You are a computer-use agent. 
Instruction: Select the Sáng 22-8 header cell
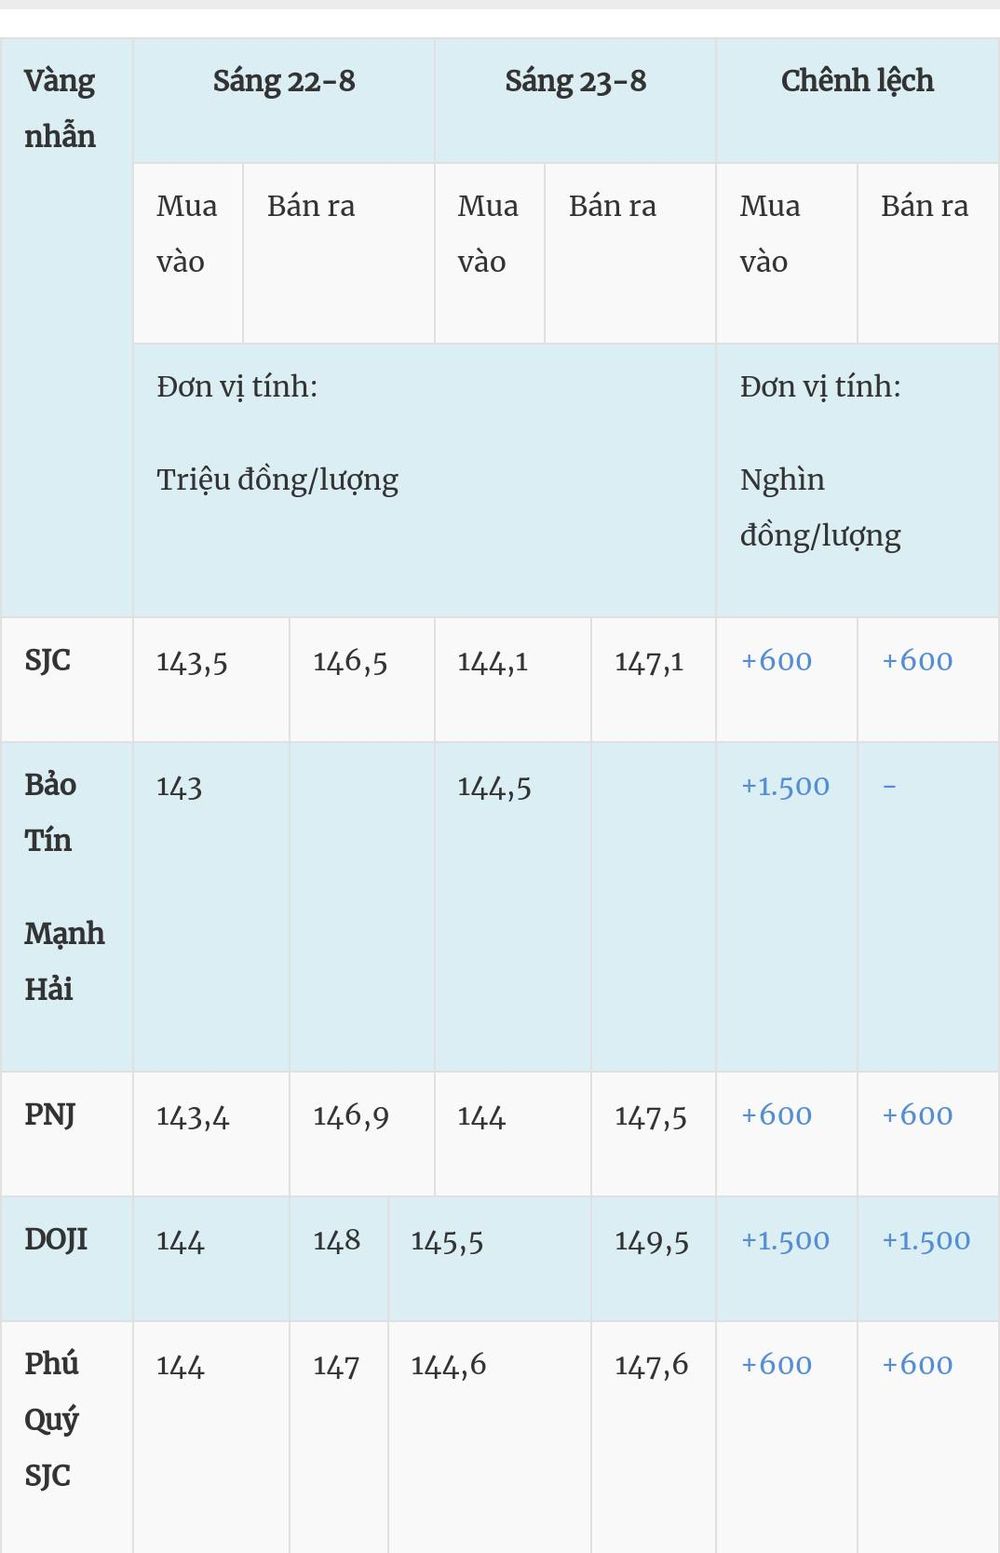click(x=284, y=101)
